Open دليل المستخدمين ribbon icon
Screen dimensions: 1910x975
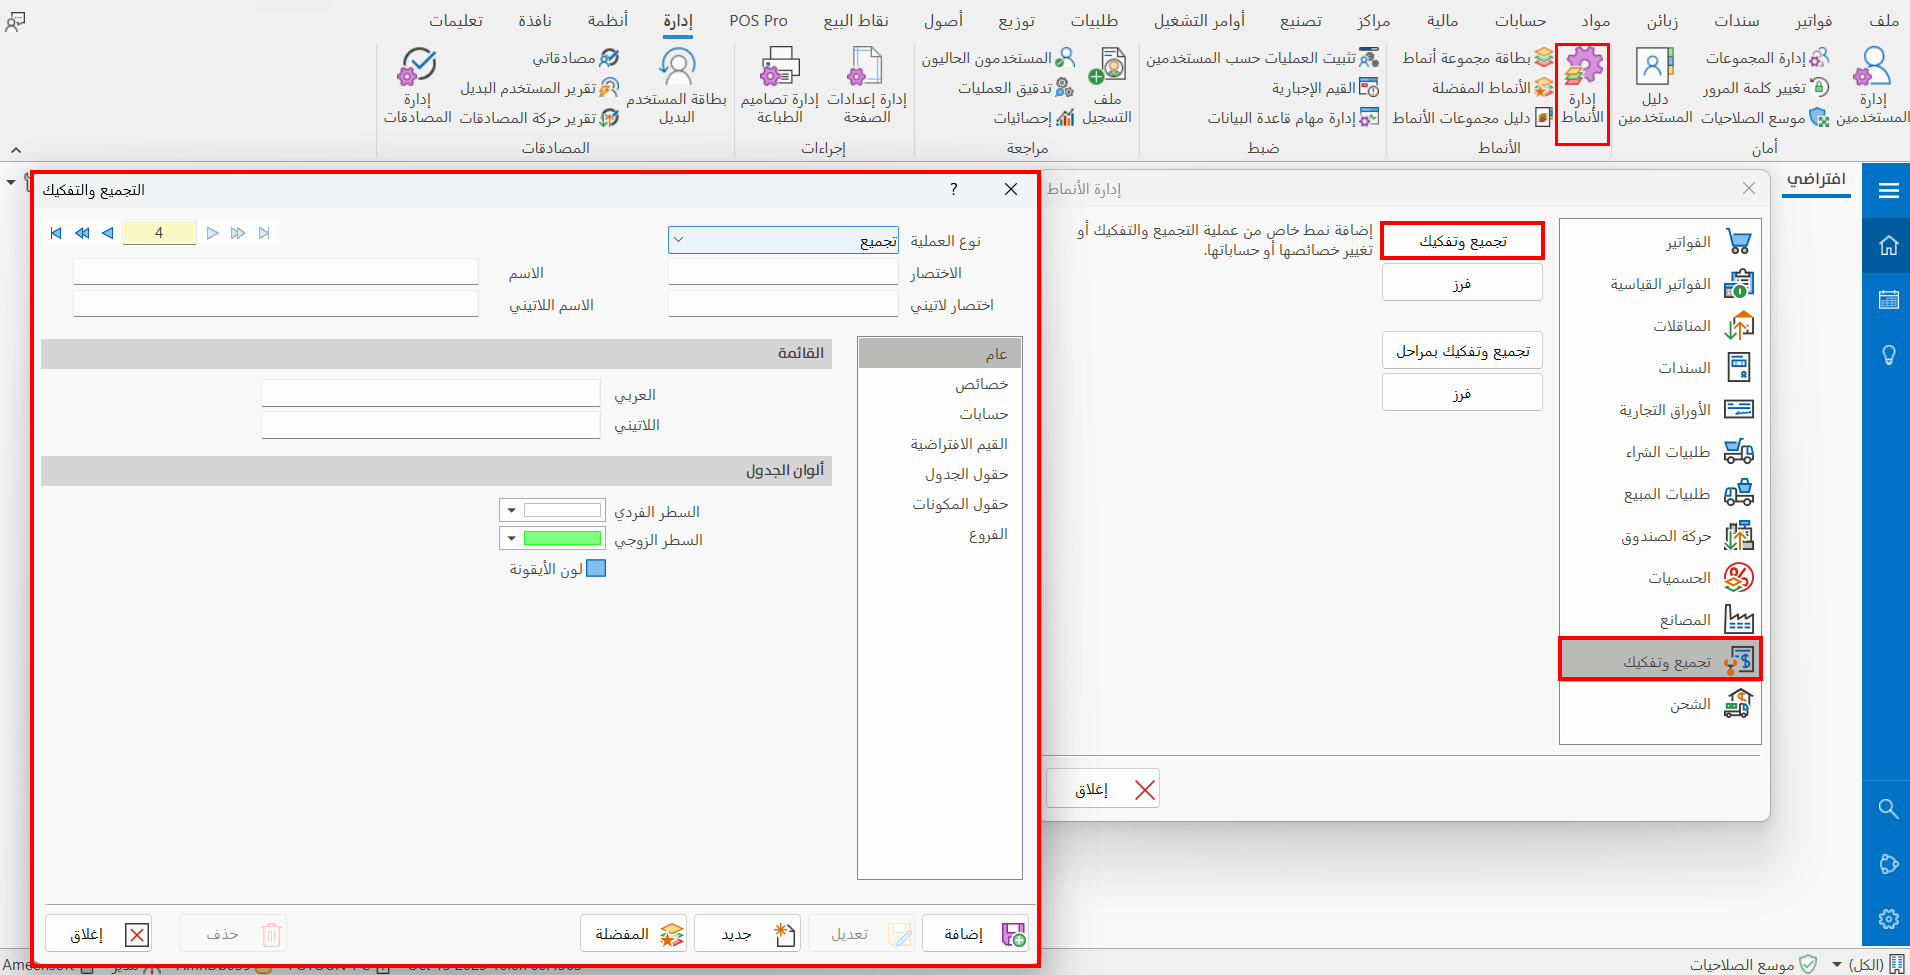(x=1655, y=87)
